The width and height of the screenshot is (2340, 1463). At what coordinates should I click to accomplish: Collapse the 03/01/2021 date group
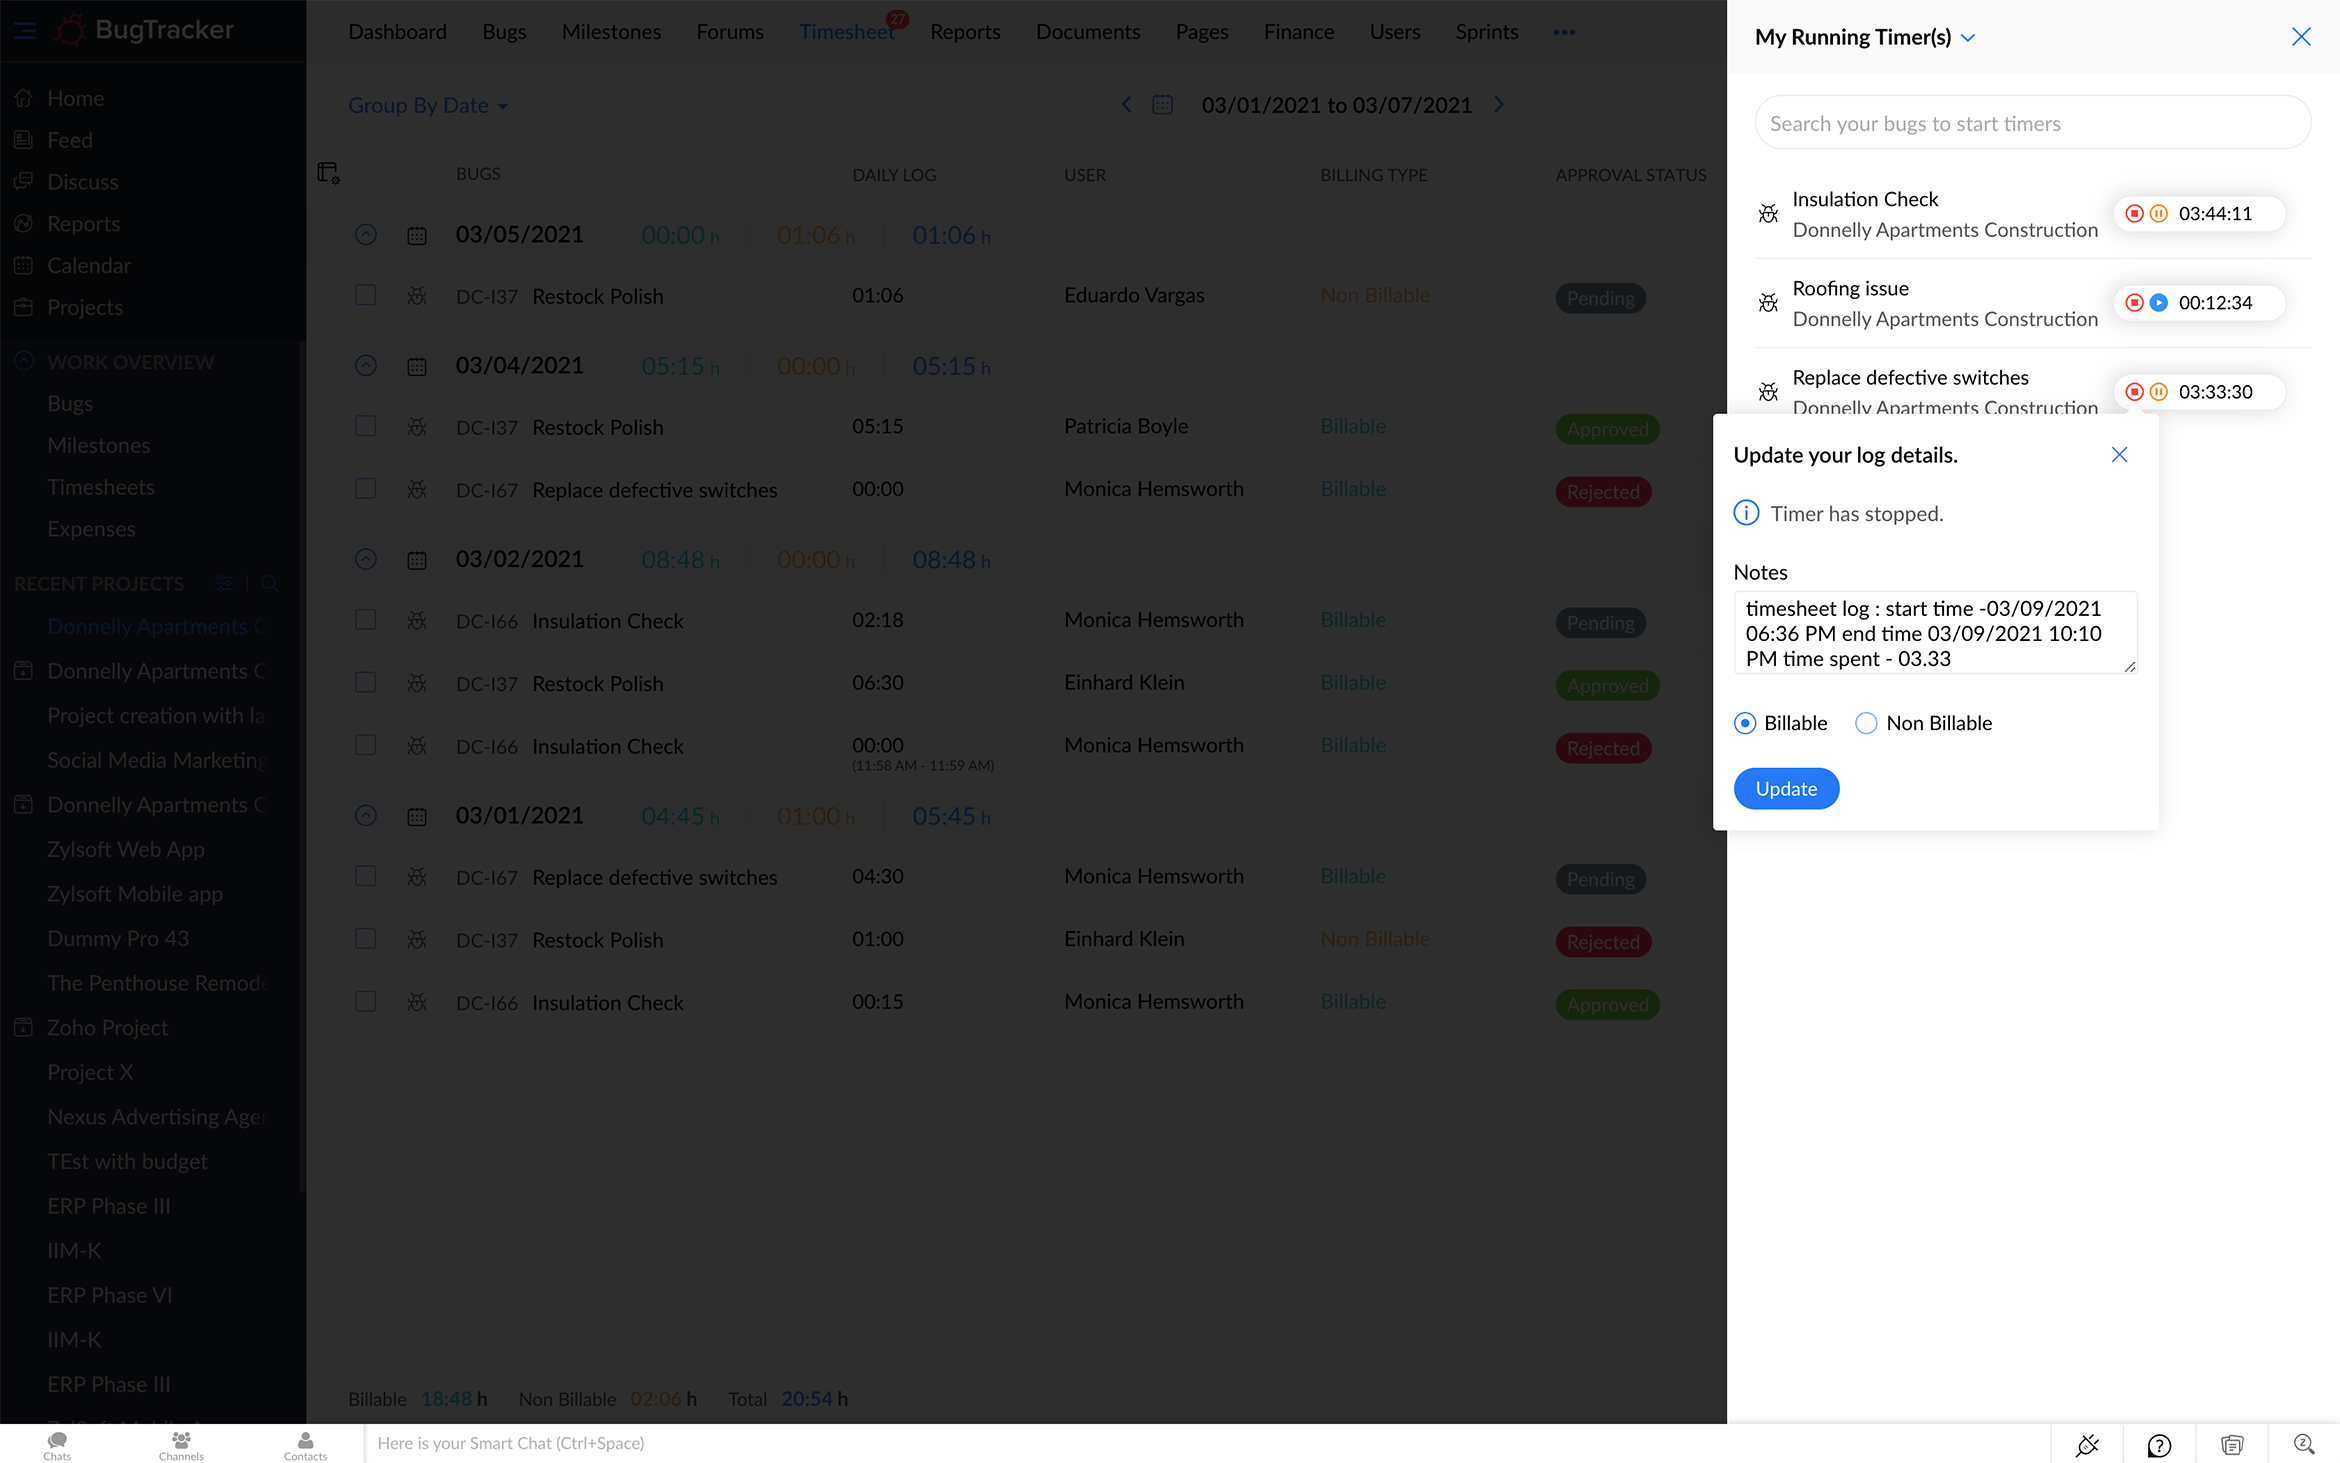click(366, 816)
